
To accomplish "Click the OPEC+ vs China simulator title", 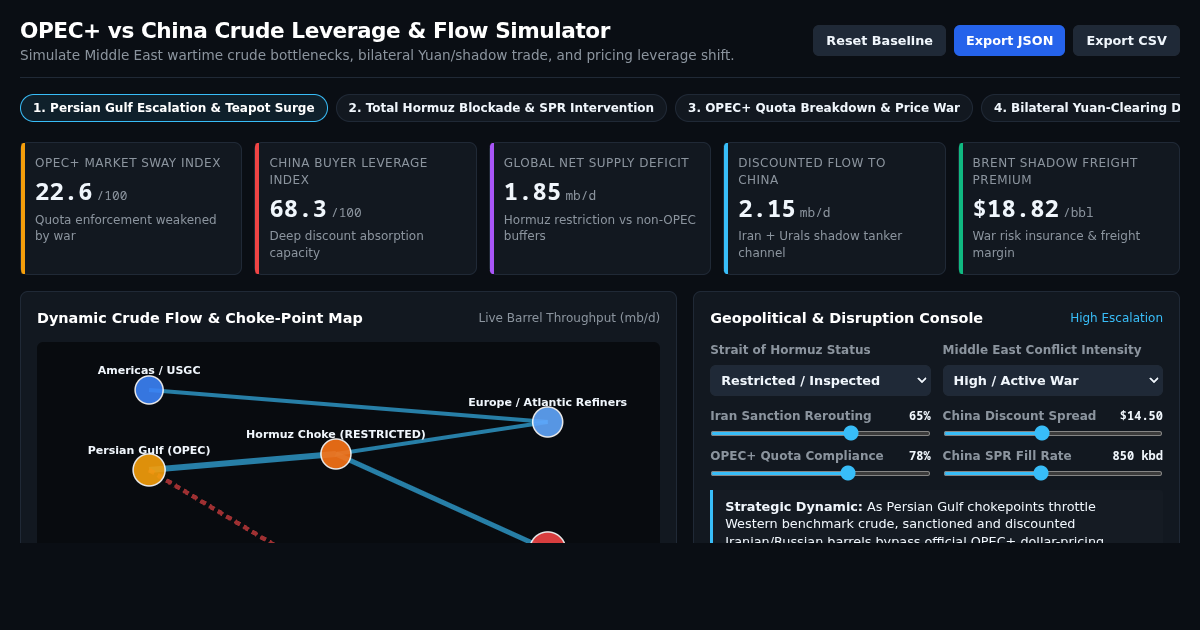I will click(x=315, y=31).
